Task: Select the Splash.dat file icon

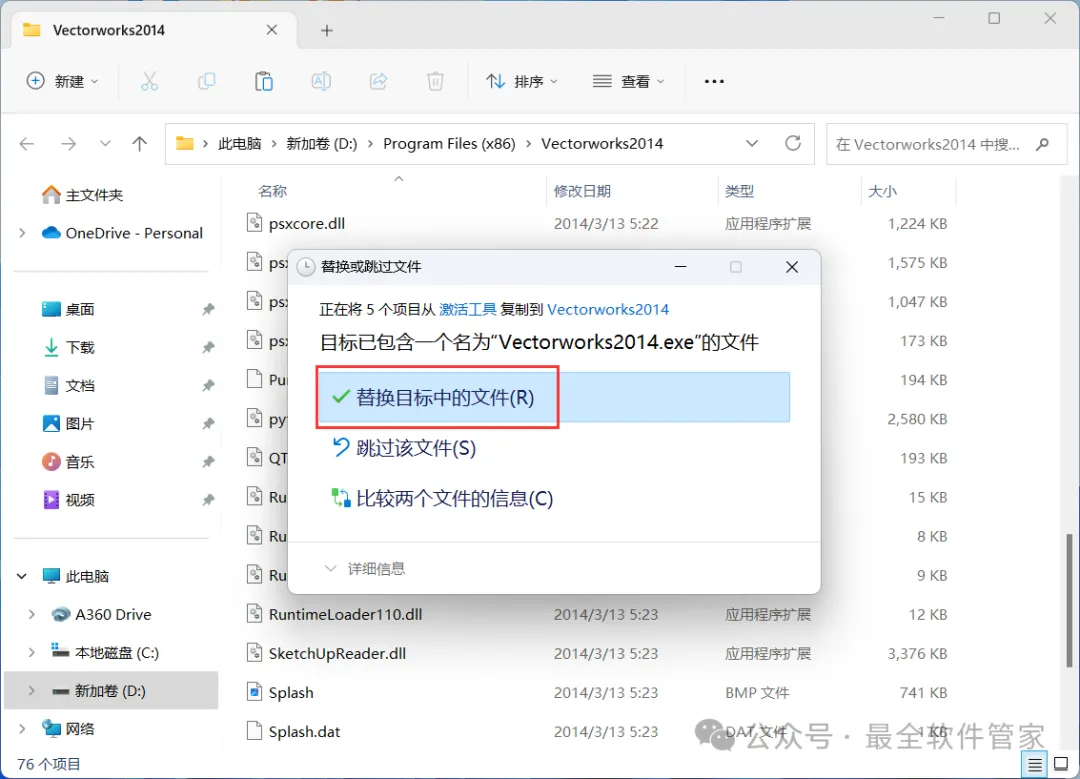Action: click(255, 731)
